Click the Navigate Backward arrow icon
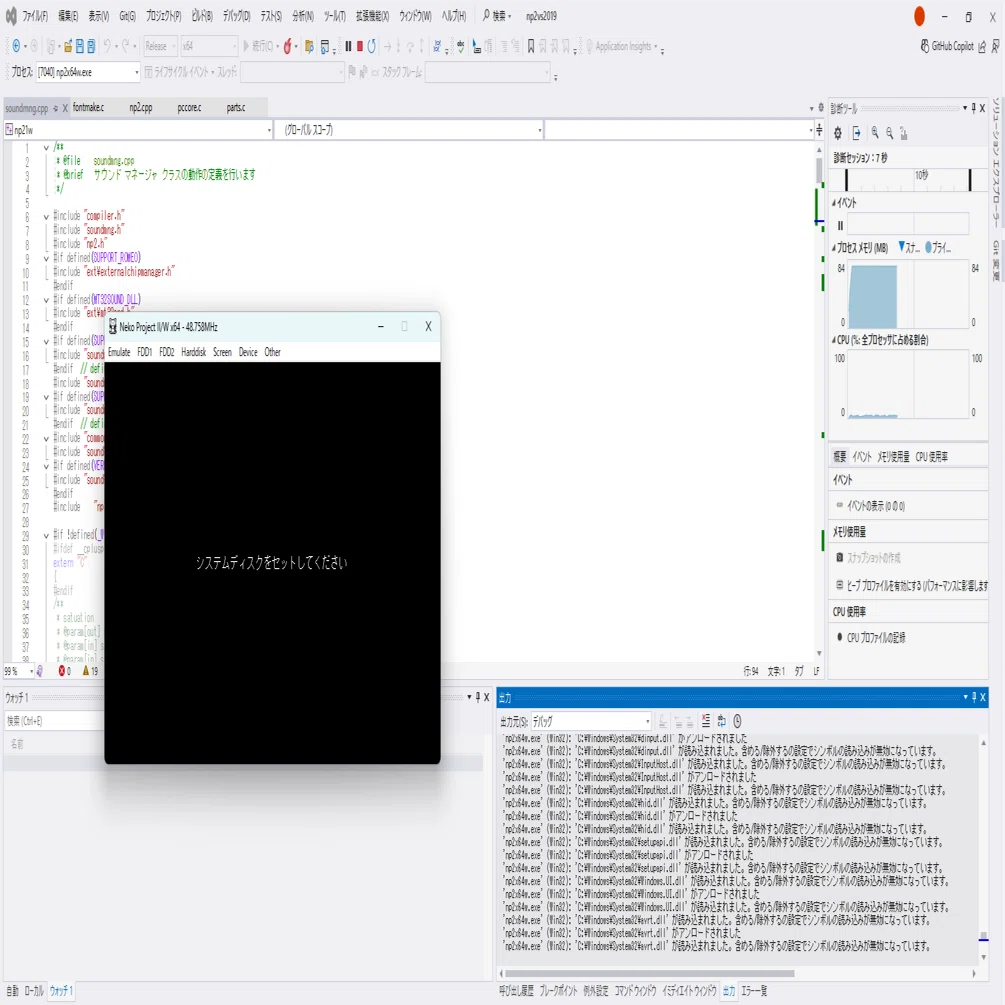 [x=16, y=46]
